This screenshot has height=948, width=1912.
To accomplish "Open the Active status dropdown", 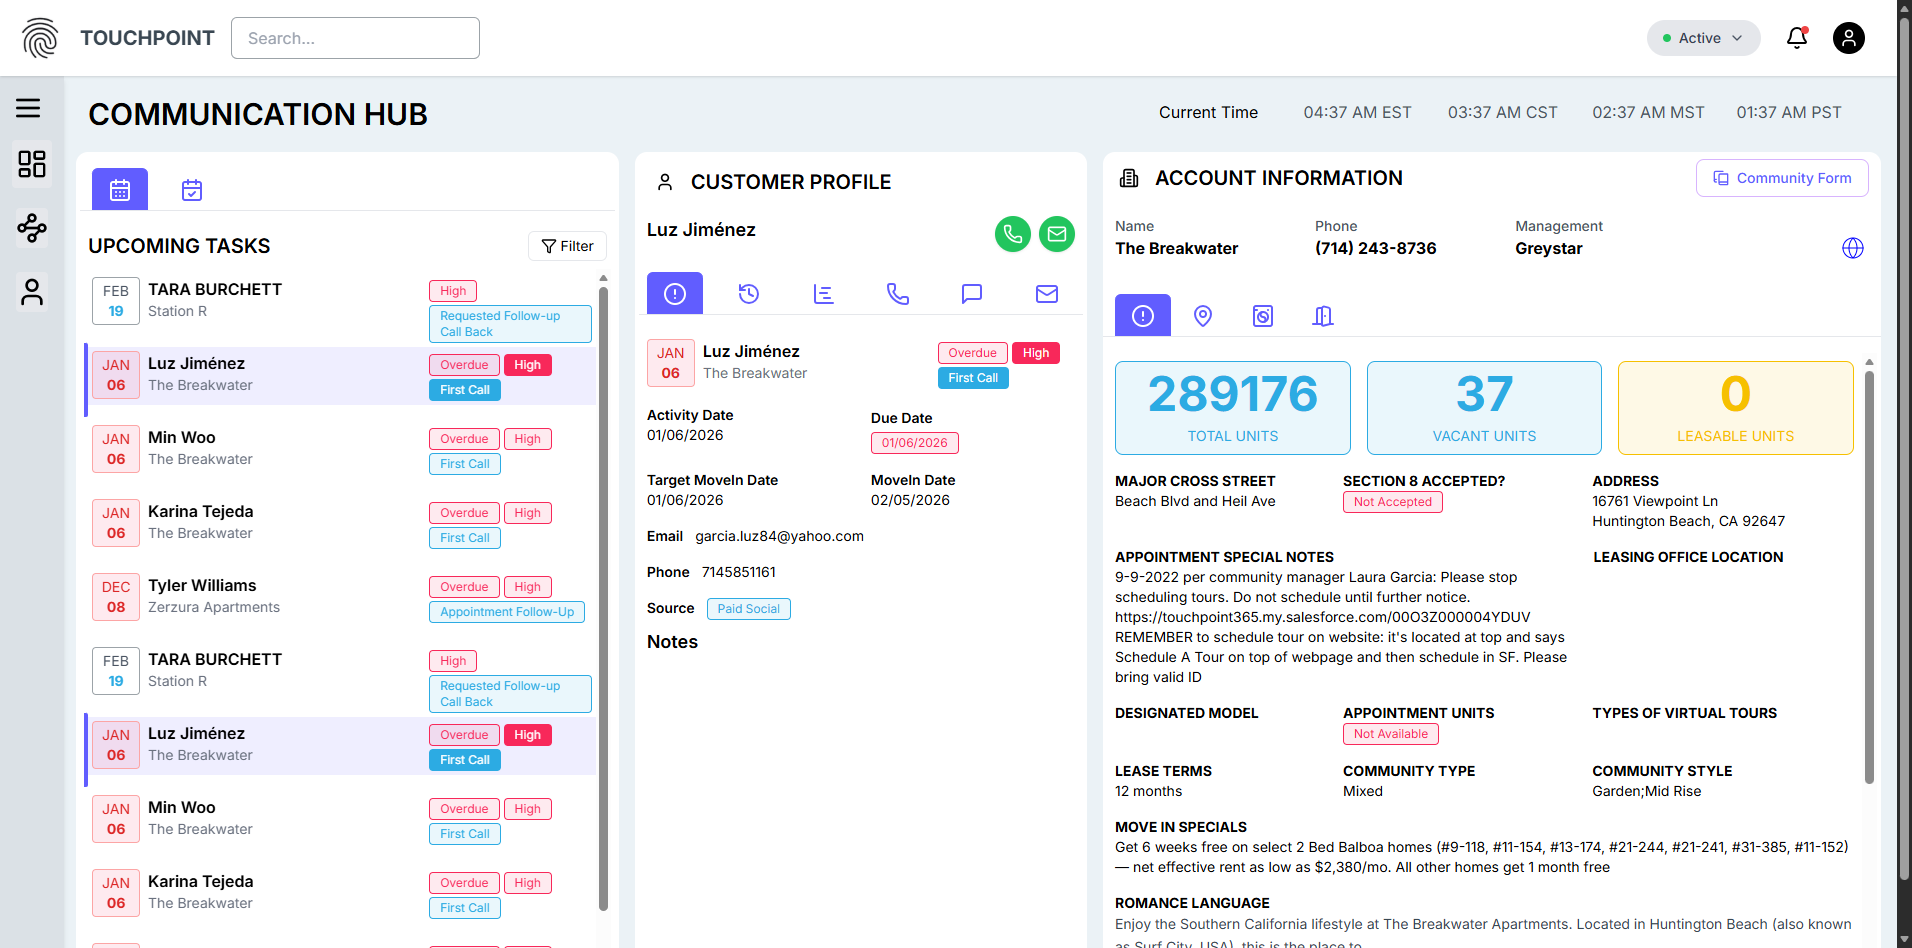I will 1702,37.
